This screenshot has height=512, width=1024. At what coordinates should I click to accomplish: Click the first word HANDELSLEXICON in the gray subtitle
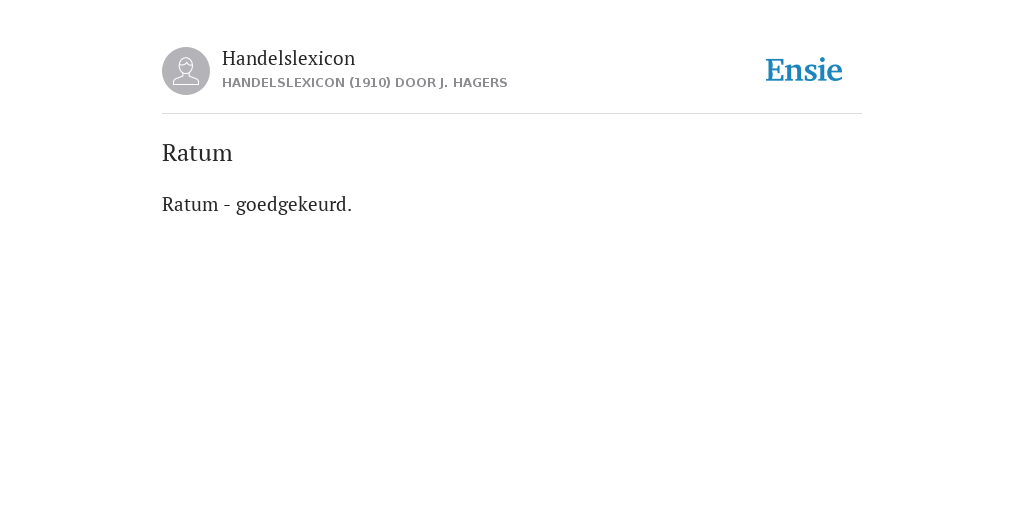[283, 83]
